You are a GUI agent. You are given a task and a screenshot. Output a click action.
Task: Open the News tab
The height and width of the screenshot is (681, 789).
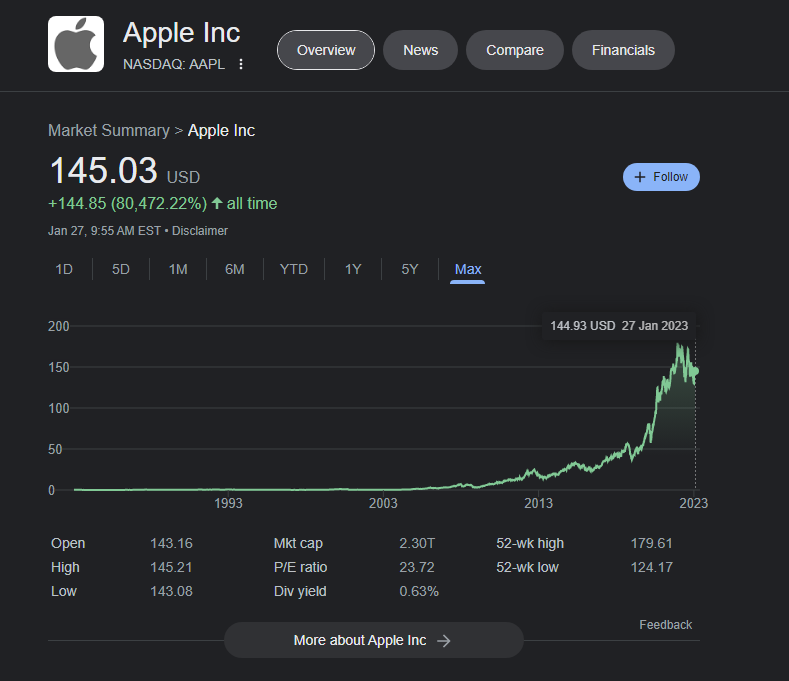420,50
